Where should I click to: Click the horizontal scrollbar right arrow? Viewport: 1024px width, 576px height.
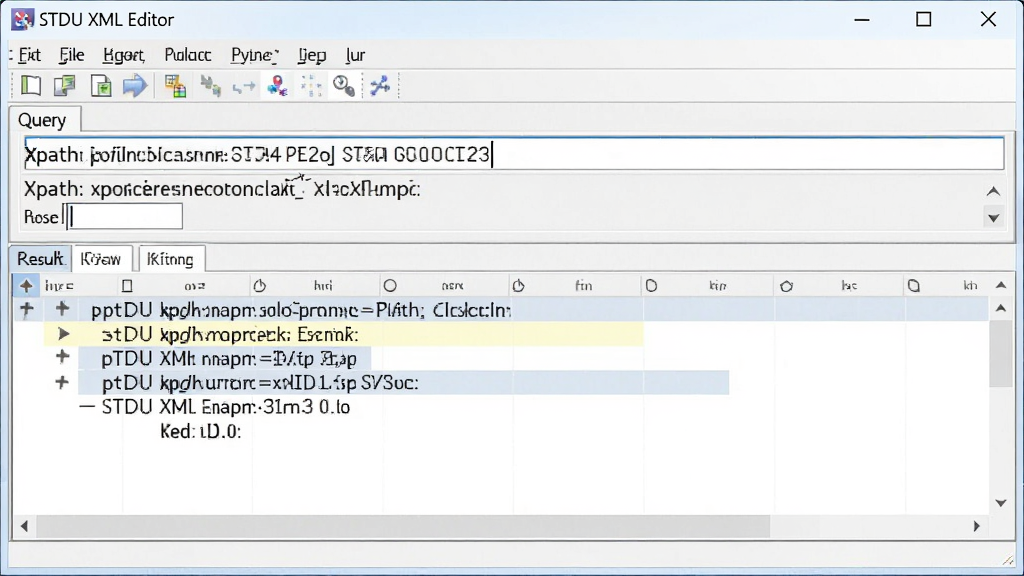976,526
